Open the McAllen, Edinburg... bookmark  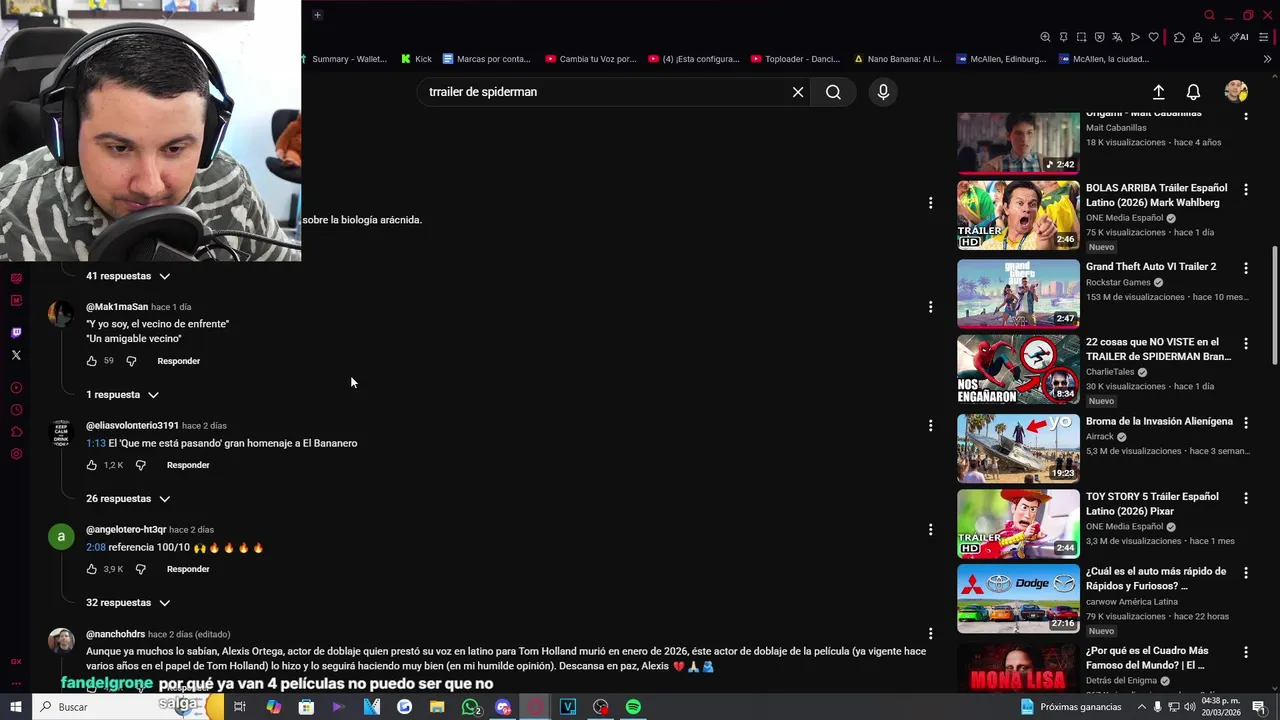point(1002,59)
